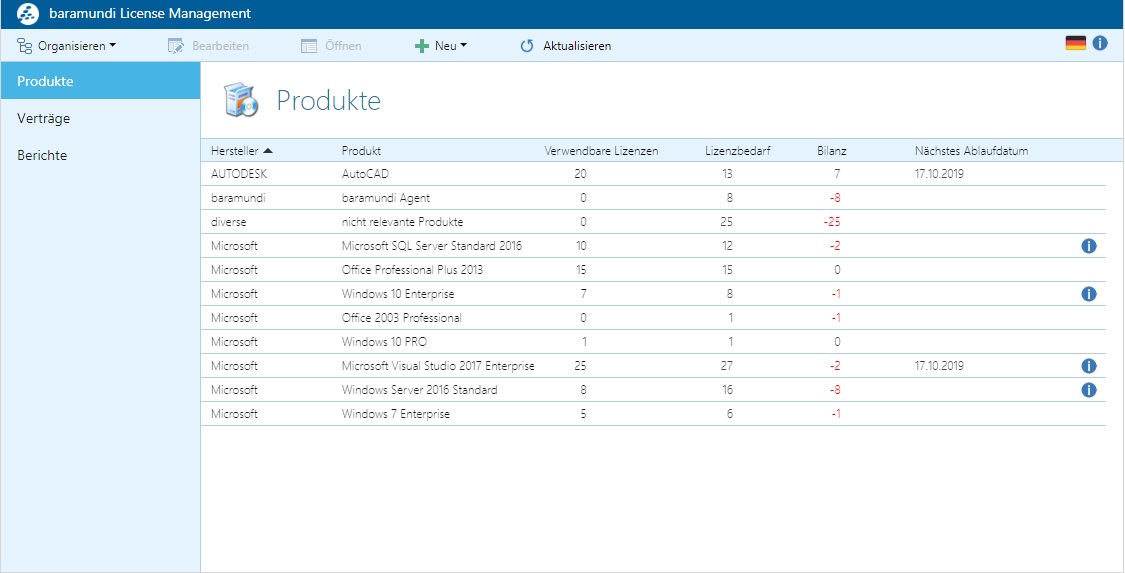Click the Öffnen toolbar button

click(x=331, y=46)
